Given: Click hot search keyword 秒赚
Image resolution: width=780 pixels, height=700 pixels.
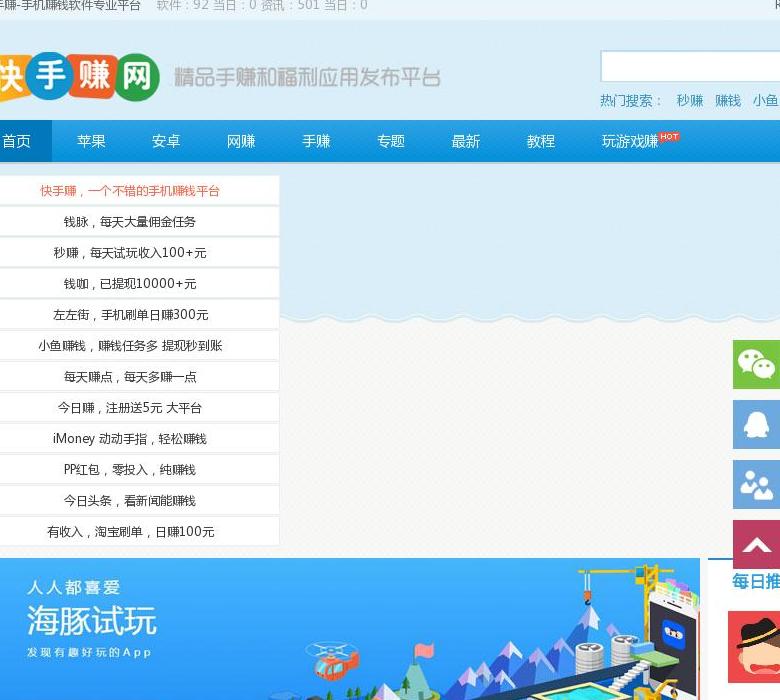Looking at the screenshot, I should pyautogui.click(x=689, y=101).
